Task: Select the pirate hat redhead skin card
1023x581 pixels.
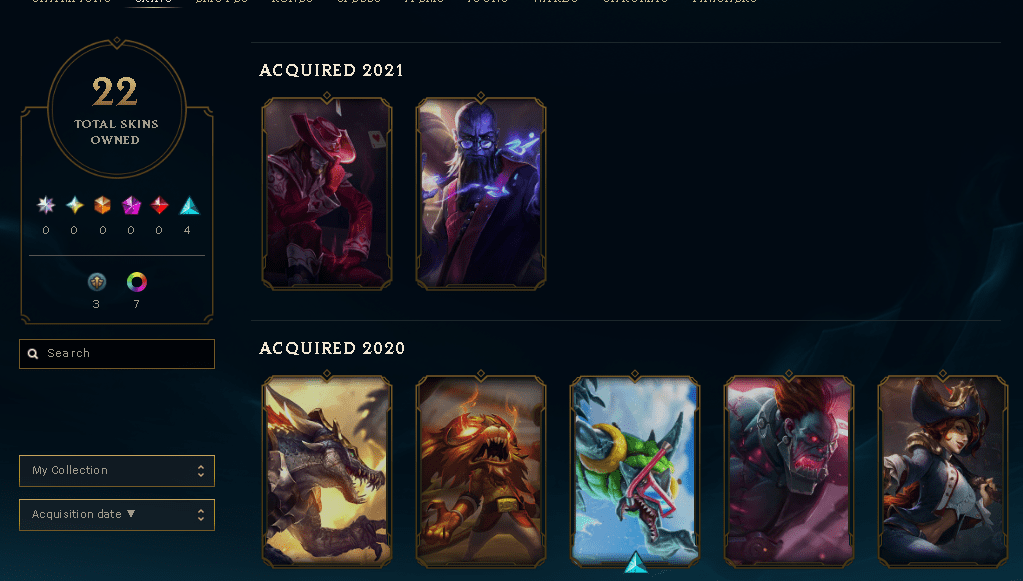Action: coord(943,471)
